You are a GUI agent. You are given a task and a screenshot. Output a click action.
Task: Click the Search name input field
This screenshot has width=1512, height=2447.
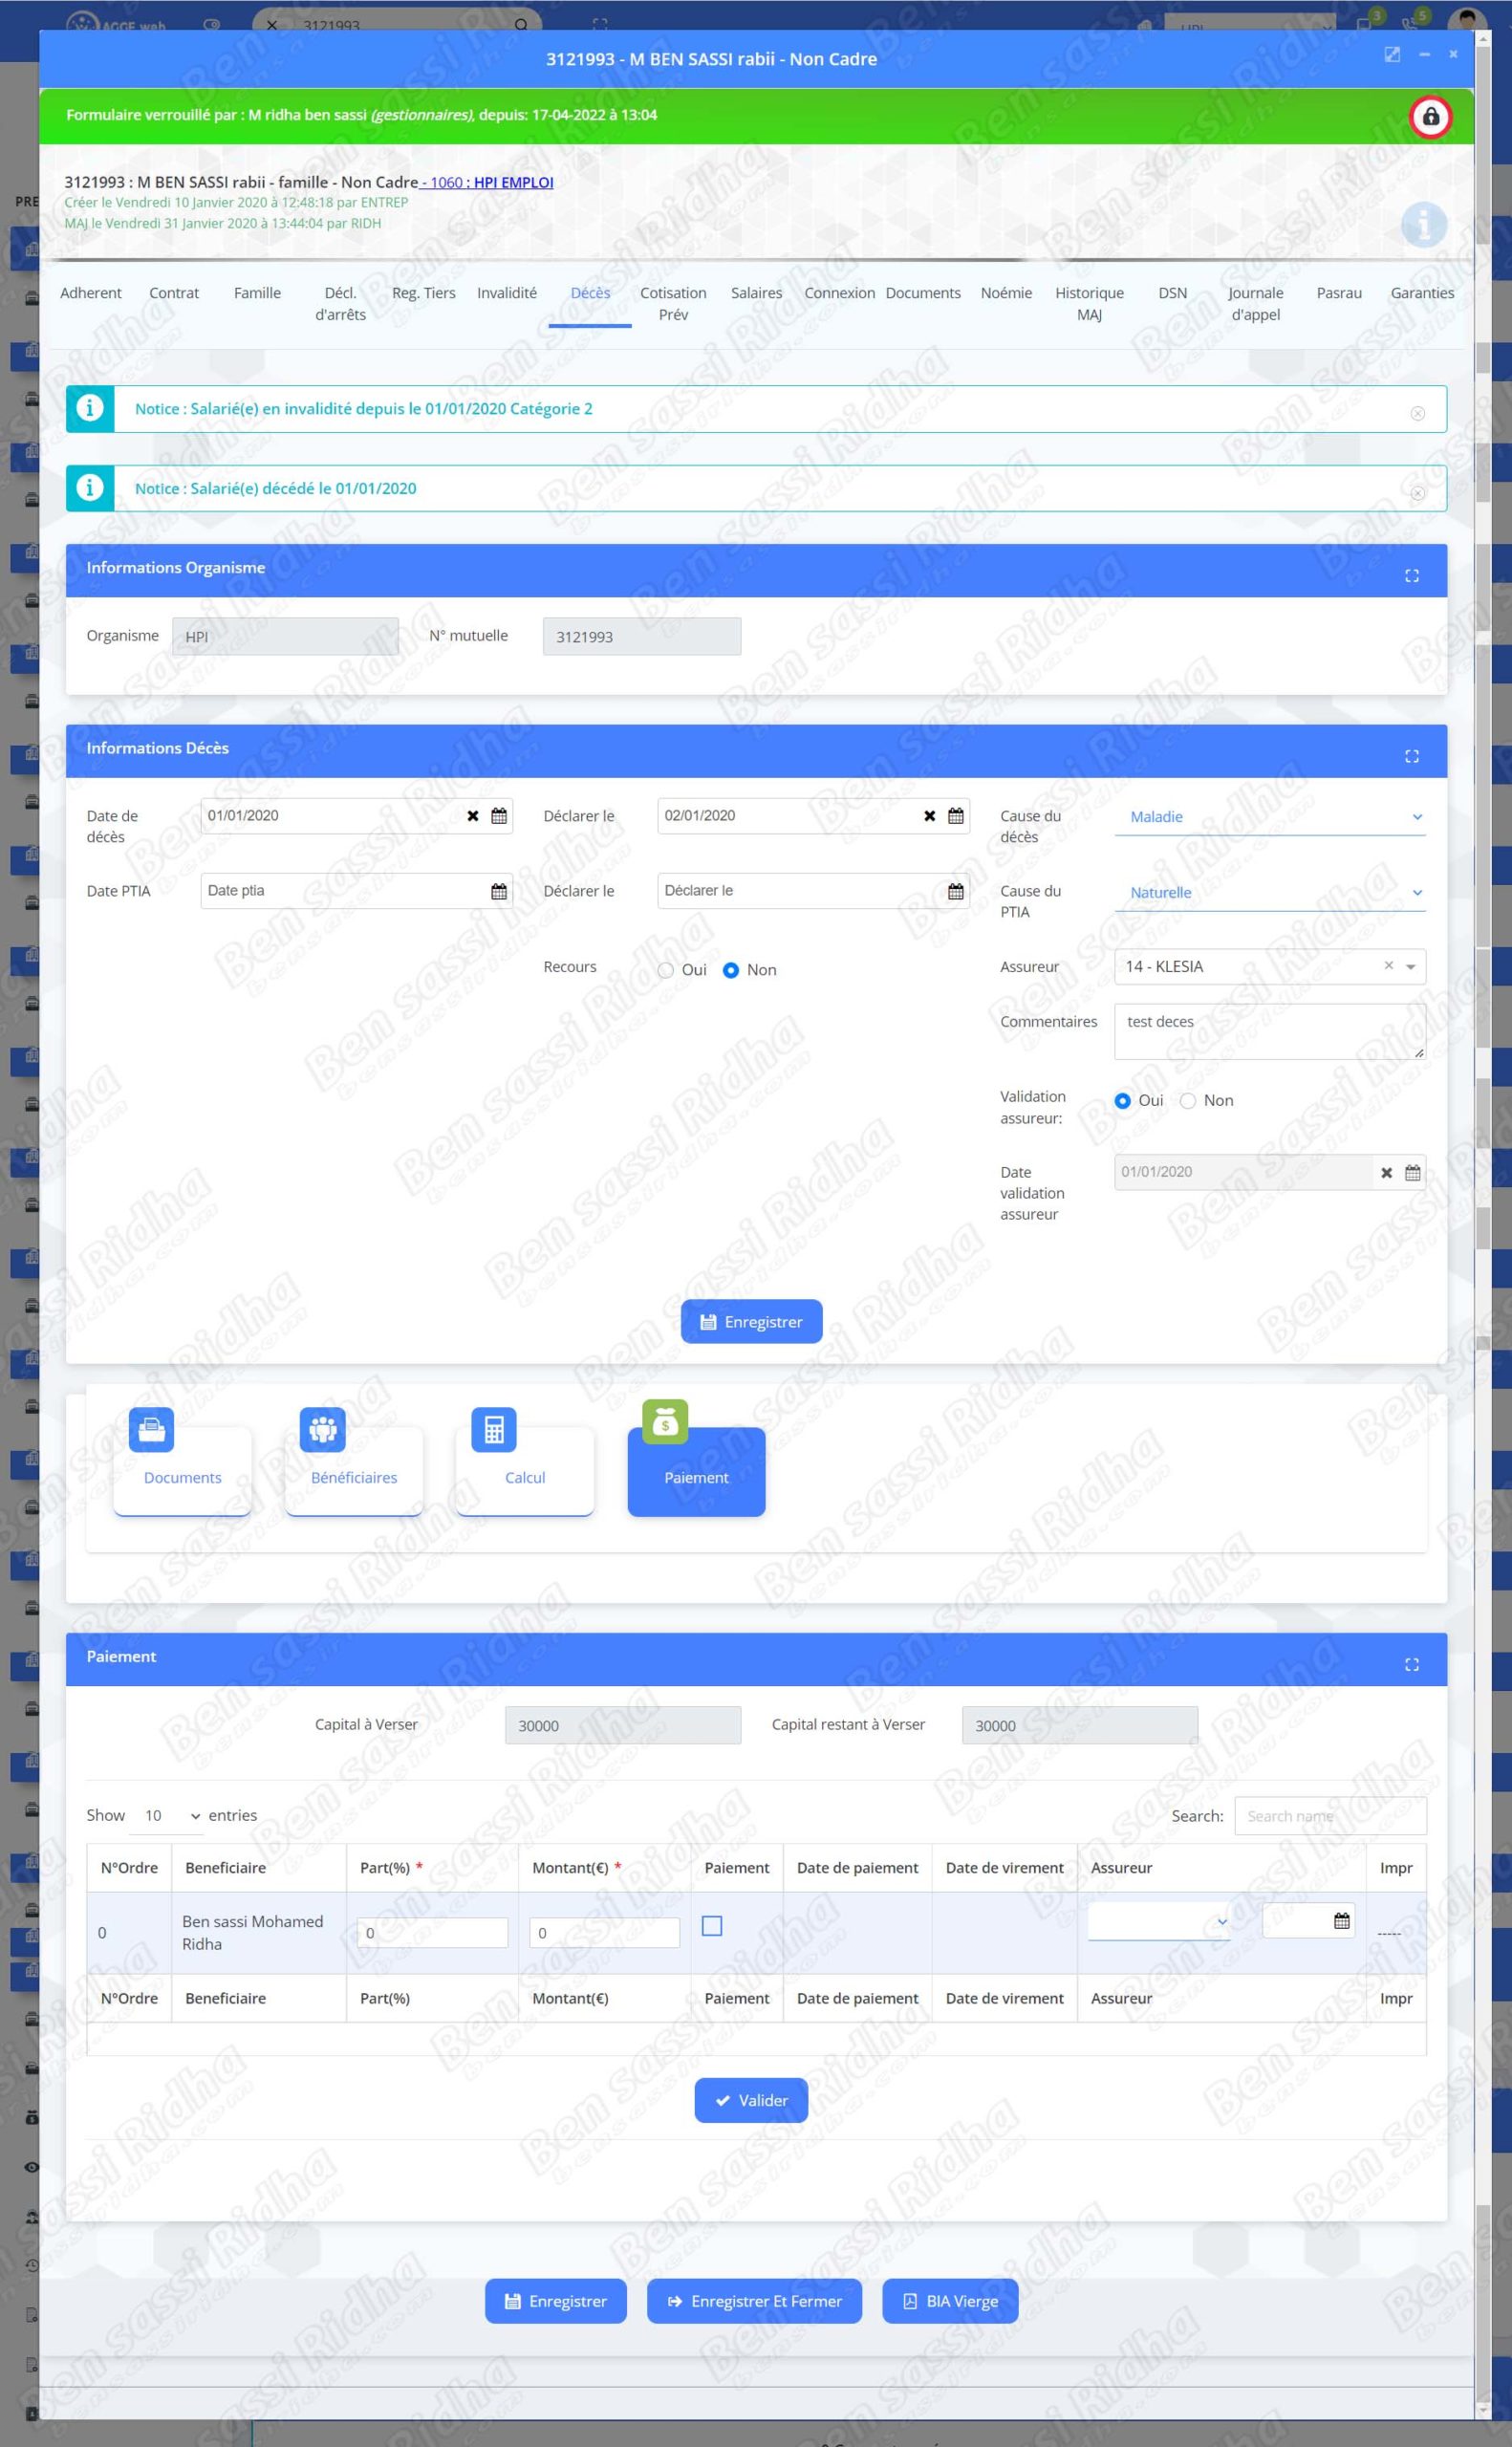click(x=1329, y=1815)
